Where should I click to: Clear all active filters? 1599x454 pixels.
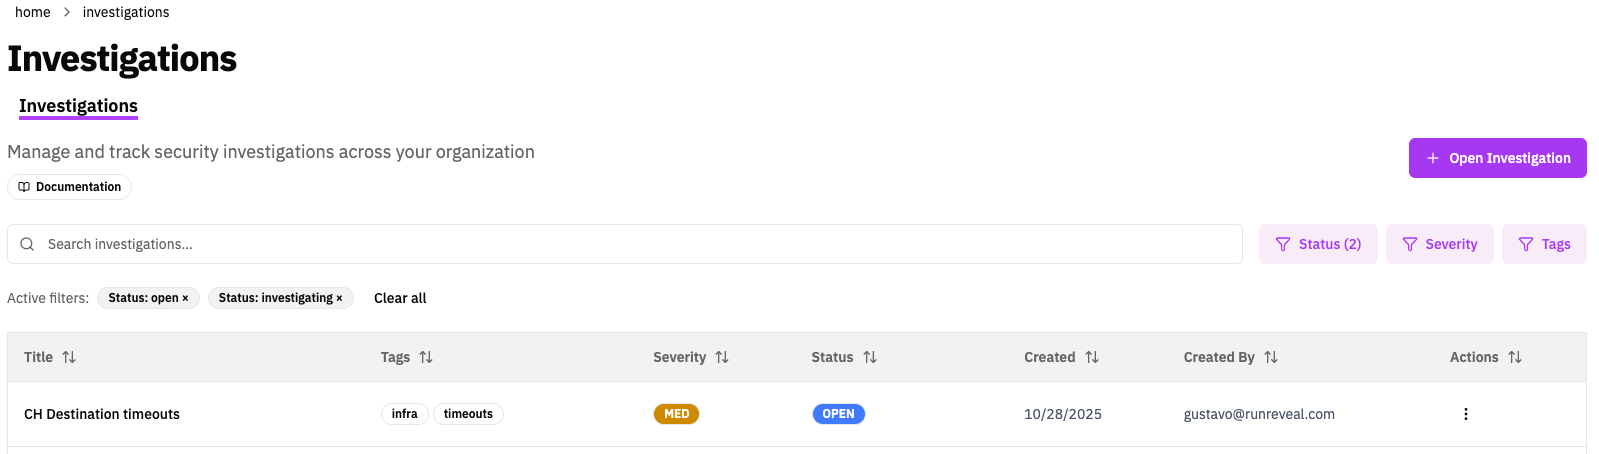(x=400, y=298)
